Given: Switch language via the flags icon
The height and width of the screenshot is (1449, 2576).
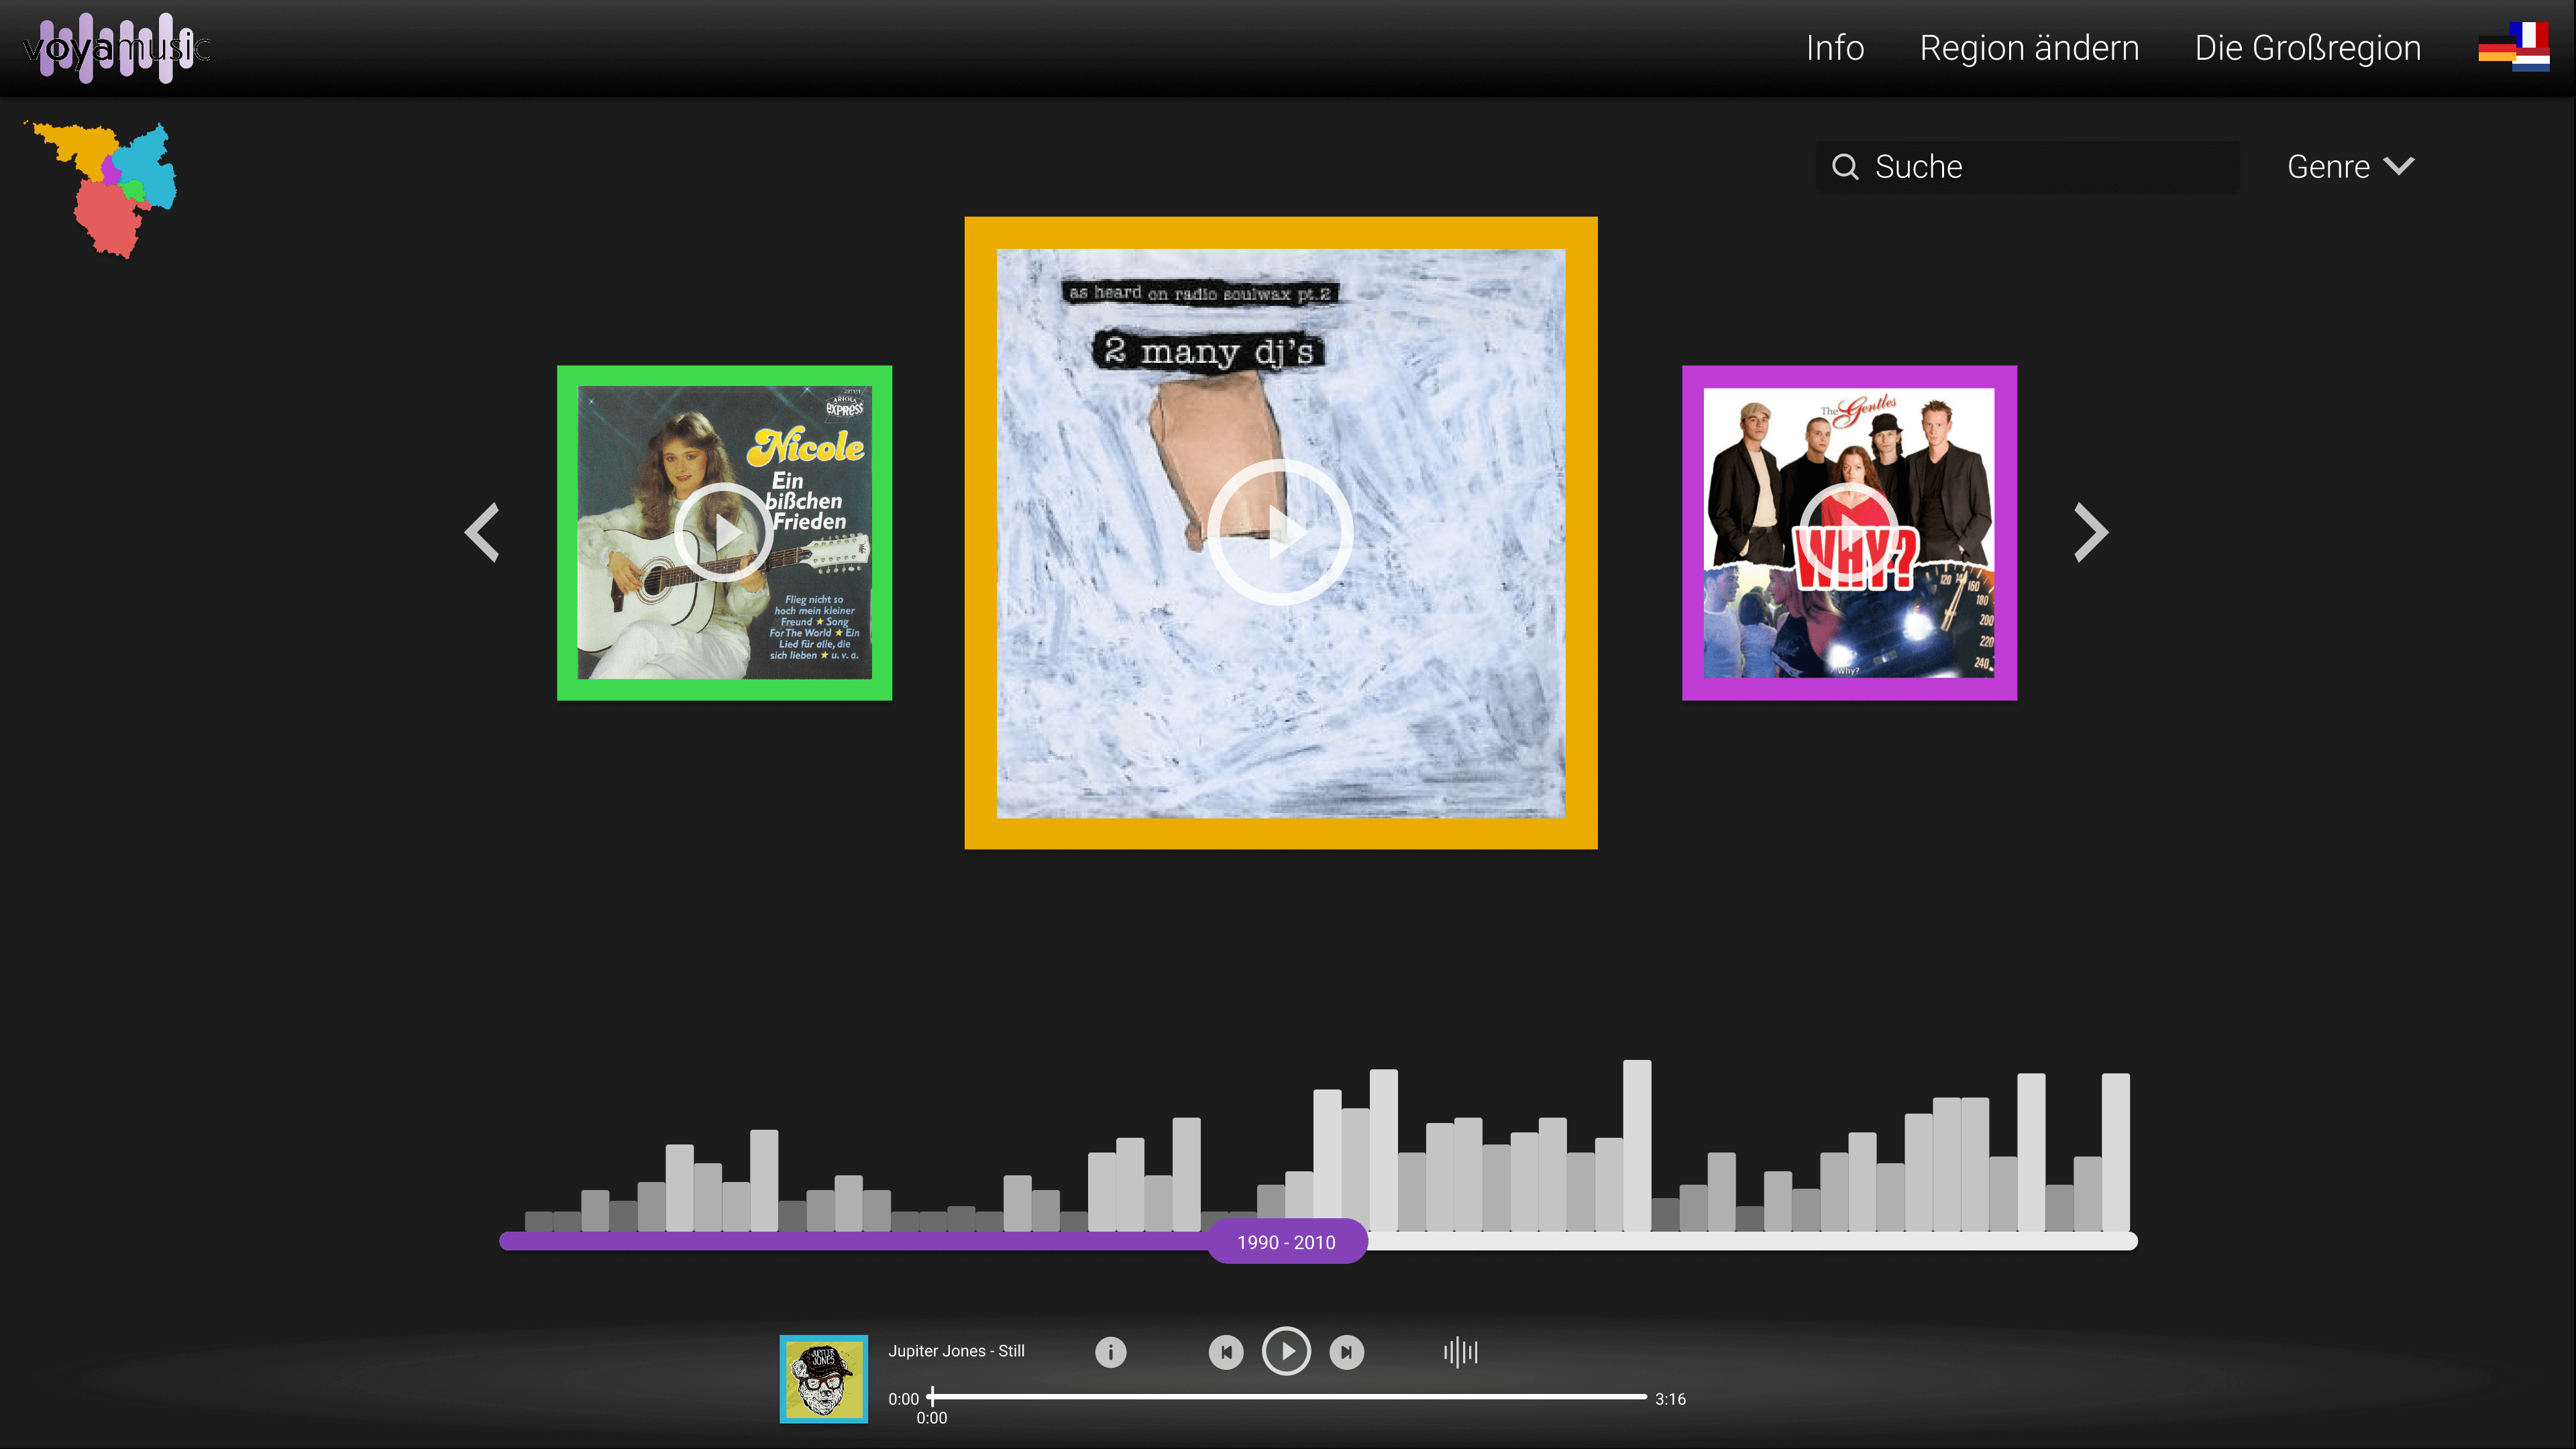Looking at the screenshot, I should point(2513,47).
